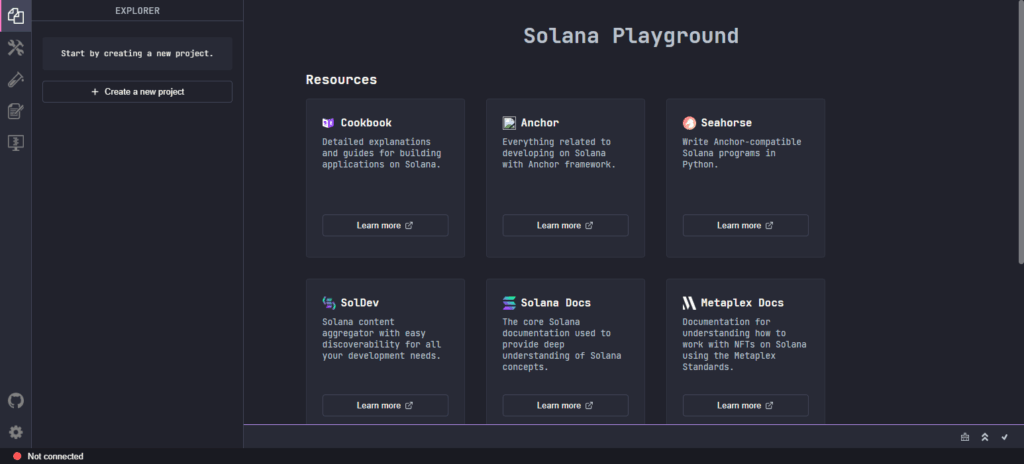Click the Not connected wallet status
This screenshot has width=1024, height=464.
pos(55,456)
